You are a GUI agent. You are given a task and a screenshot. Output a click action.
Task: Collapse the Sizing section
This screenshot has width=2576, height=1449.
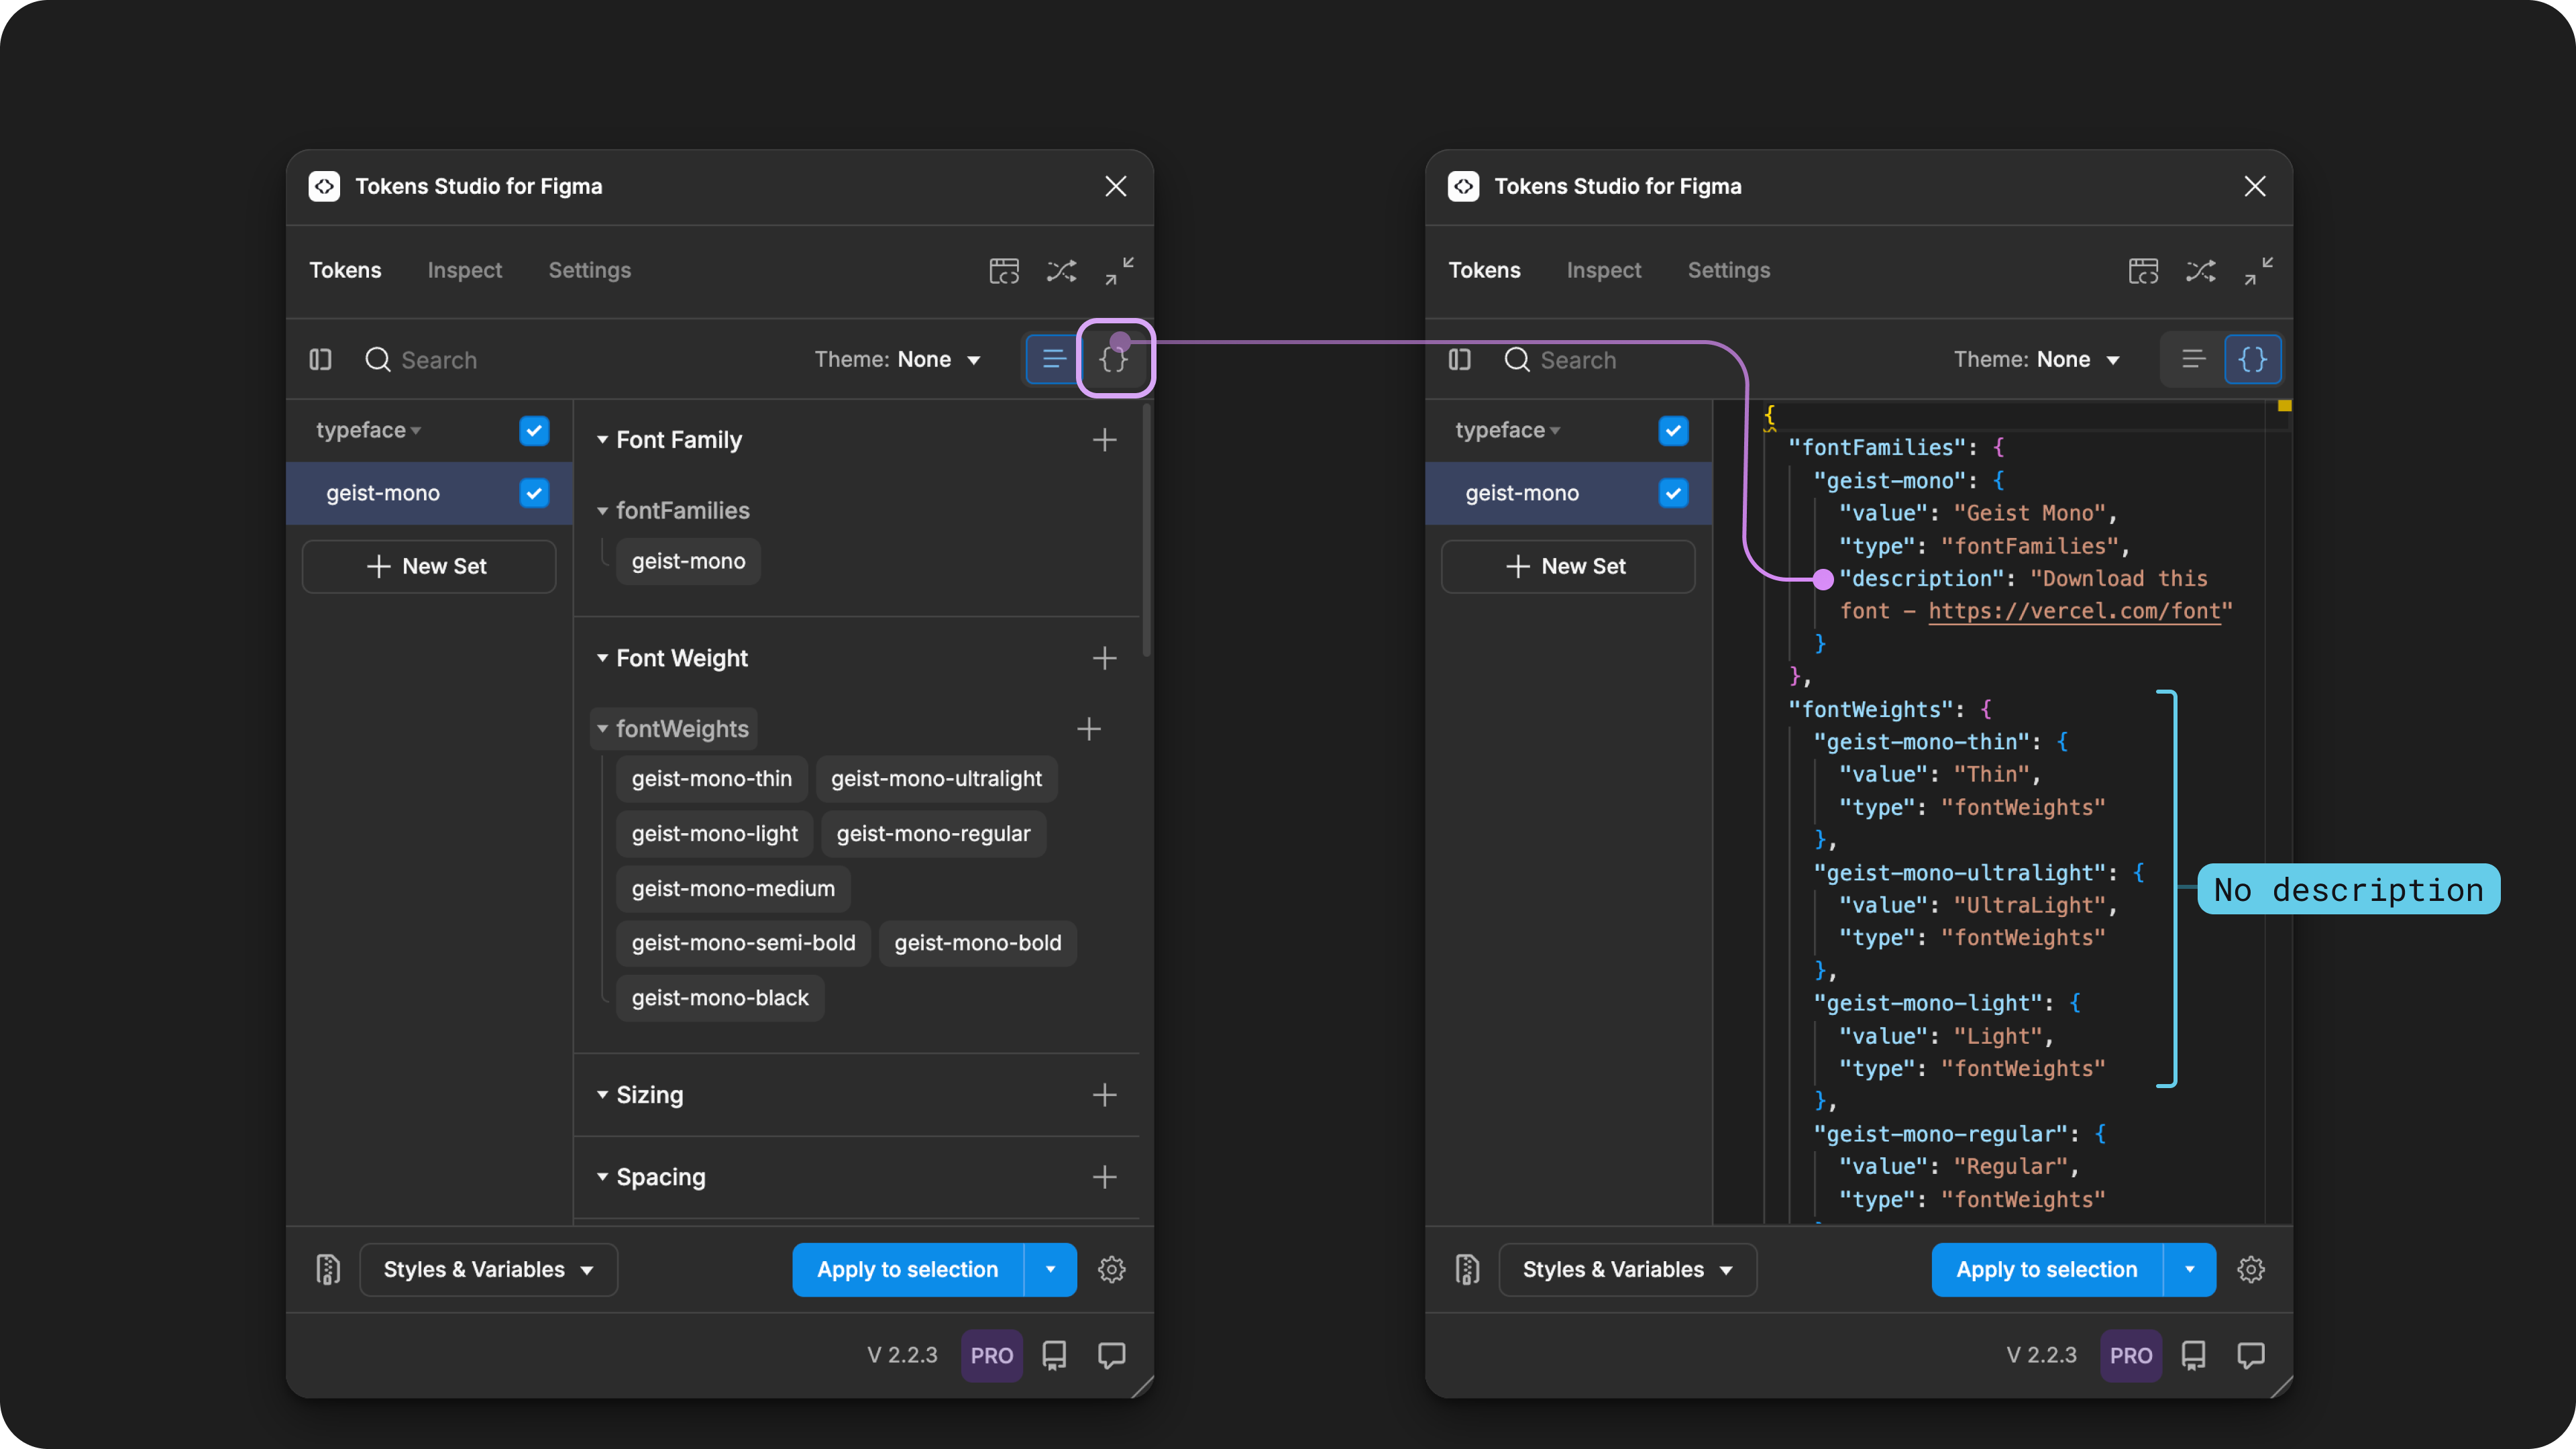602,1095
